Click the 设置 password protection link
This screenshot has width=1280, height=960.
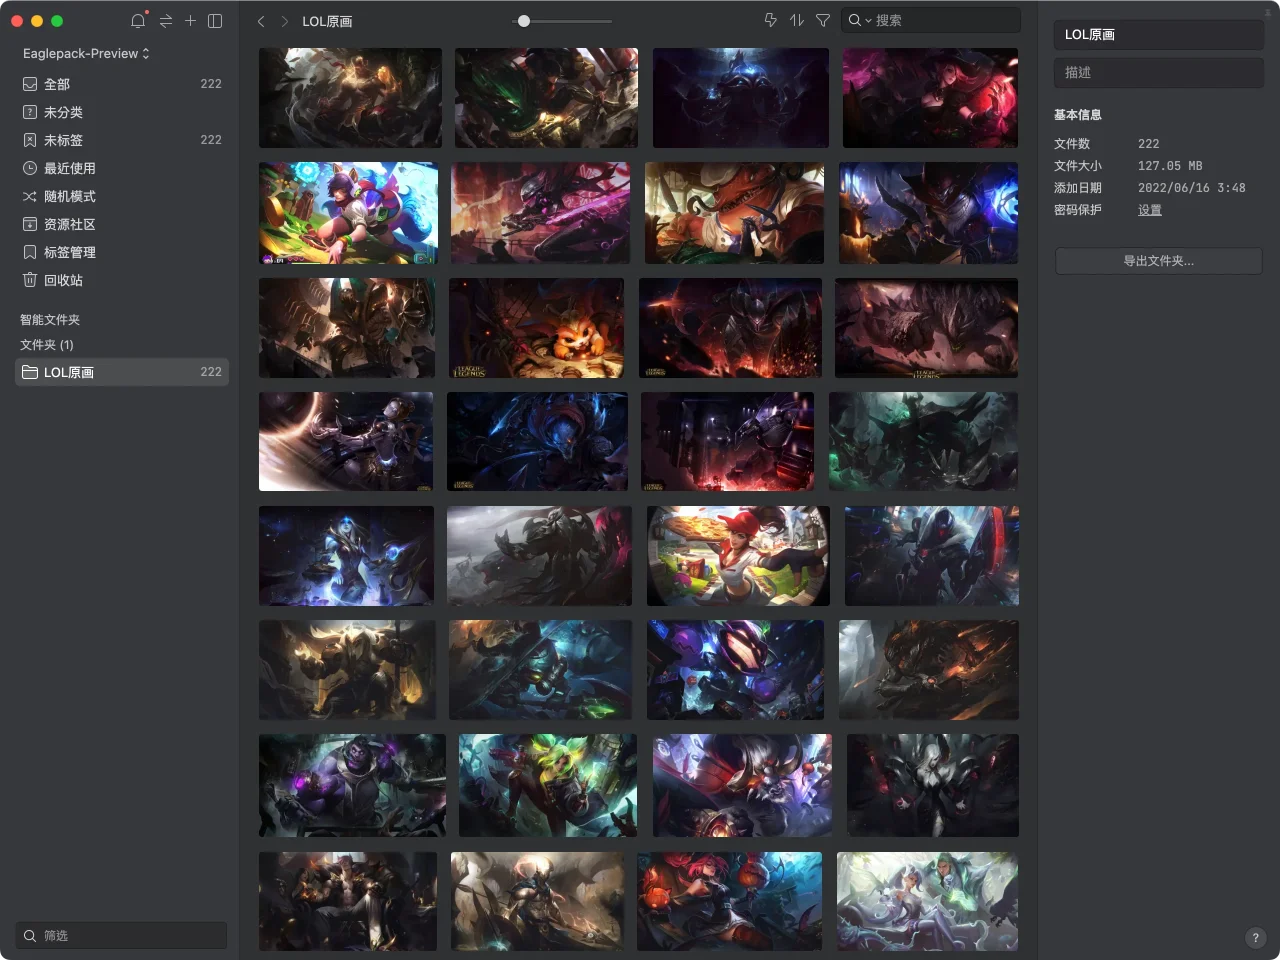coord(1150,210)
